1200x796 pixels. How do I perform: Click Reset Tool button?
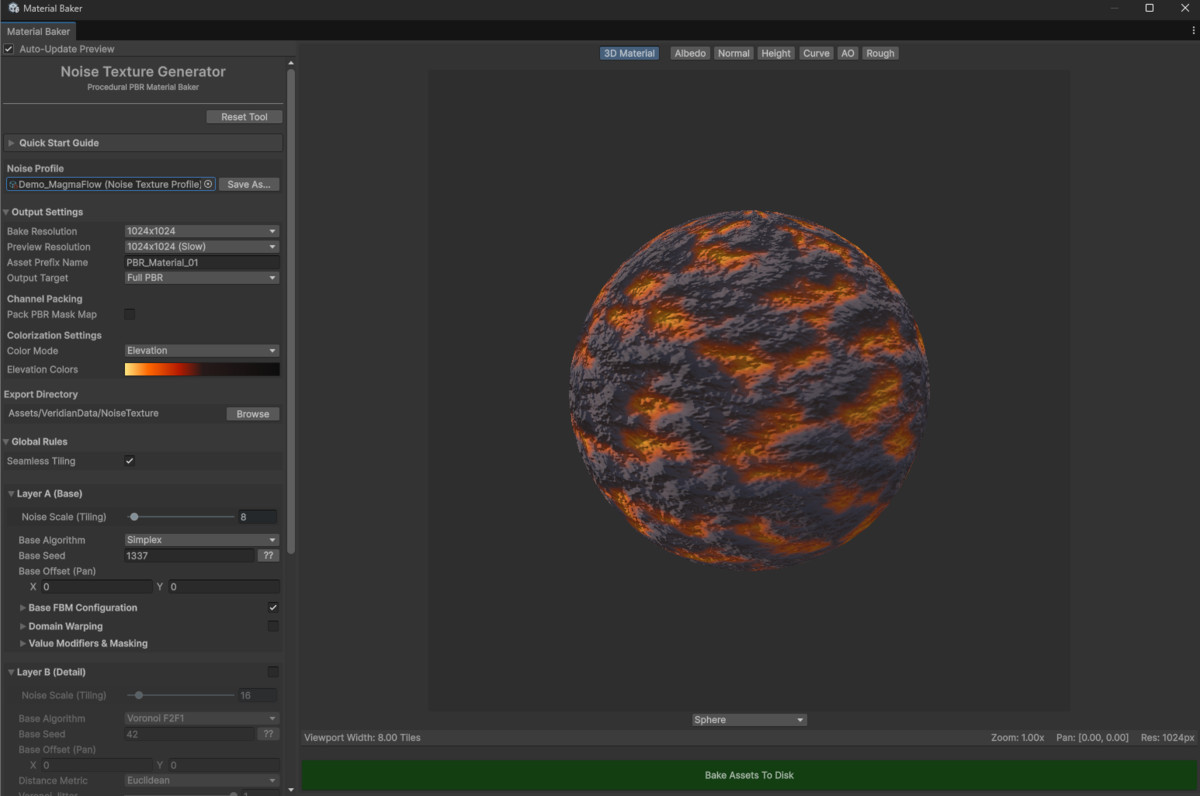244,117
